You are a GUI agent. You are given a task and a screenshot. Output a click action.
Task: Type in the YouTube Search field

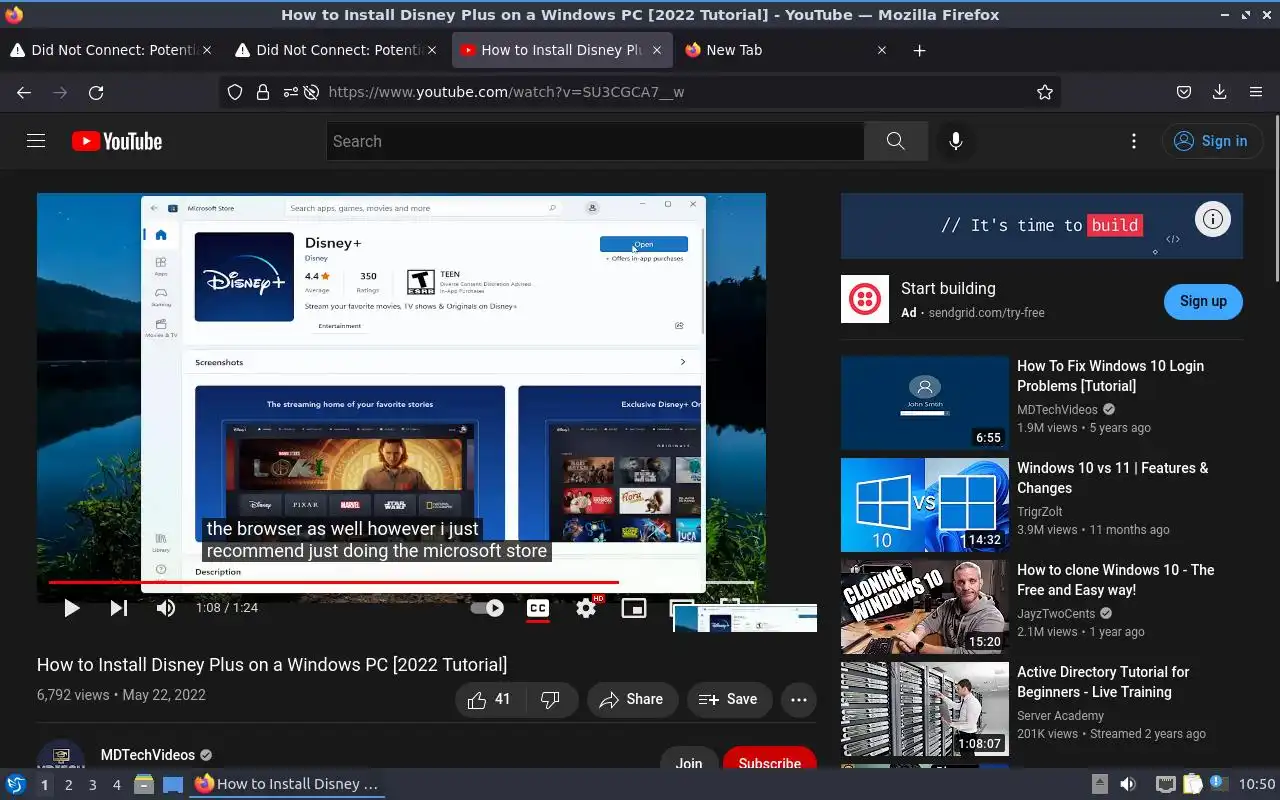pos(595,141)
